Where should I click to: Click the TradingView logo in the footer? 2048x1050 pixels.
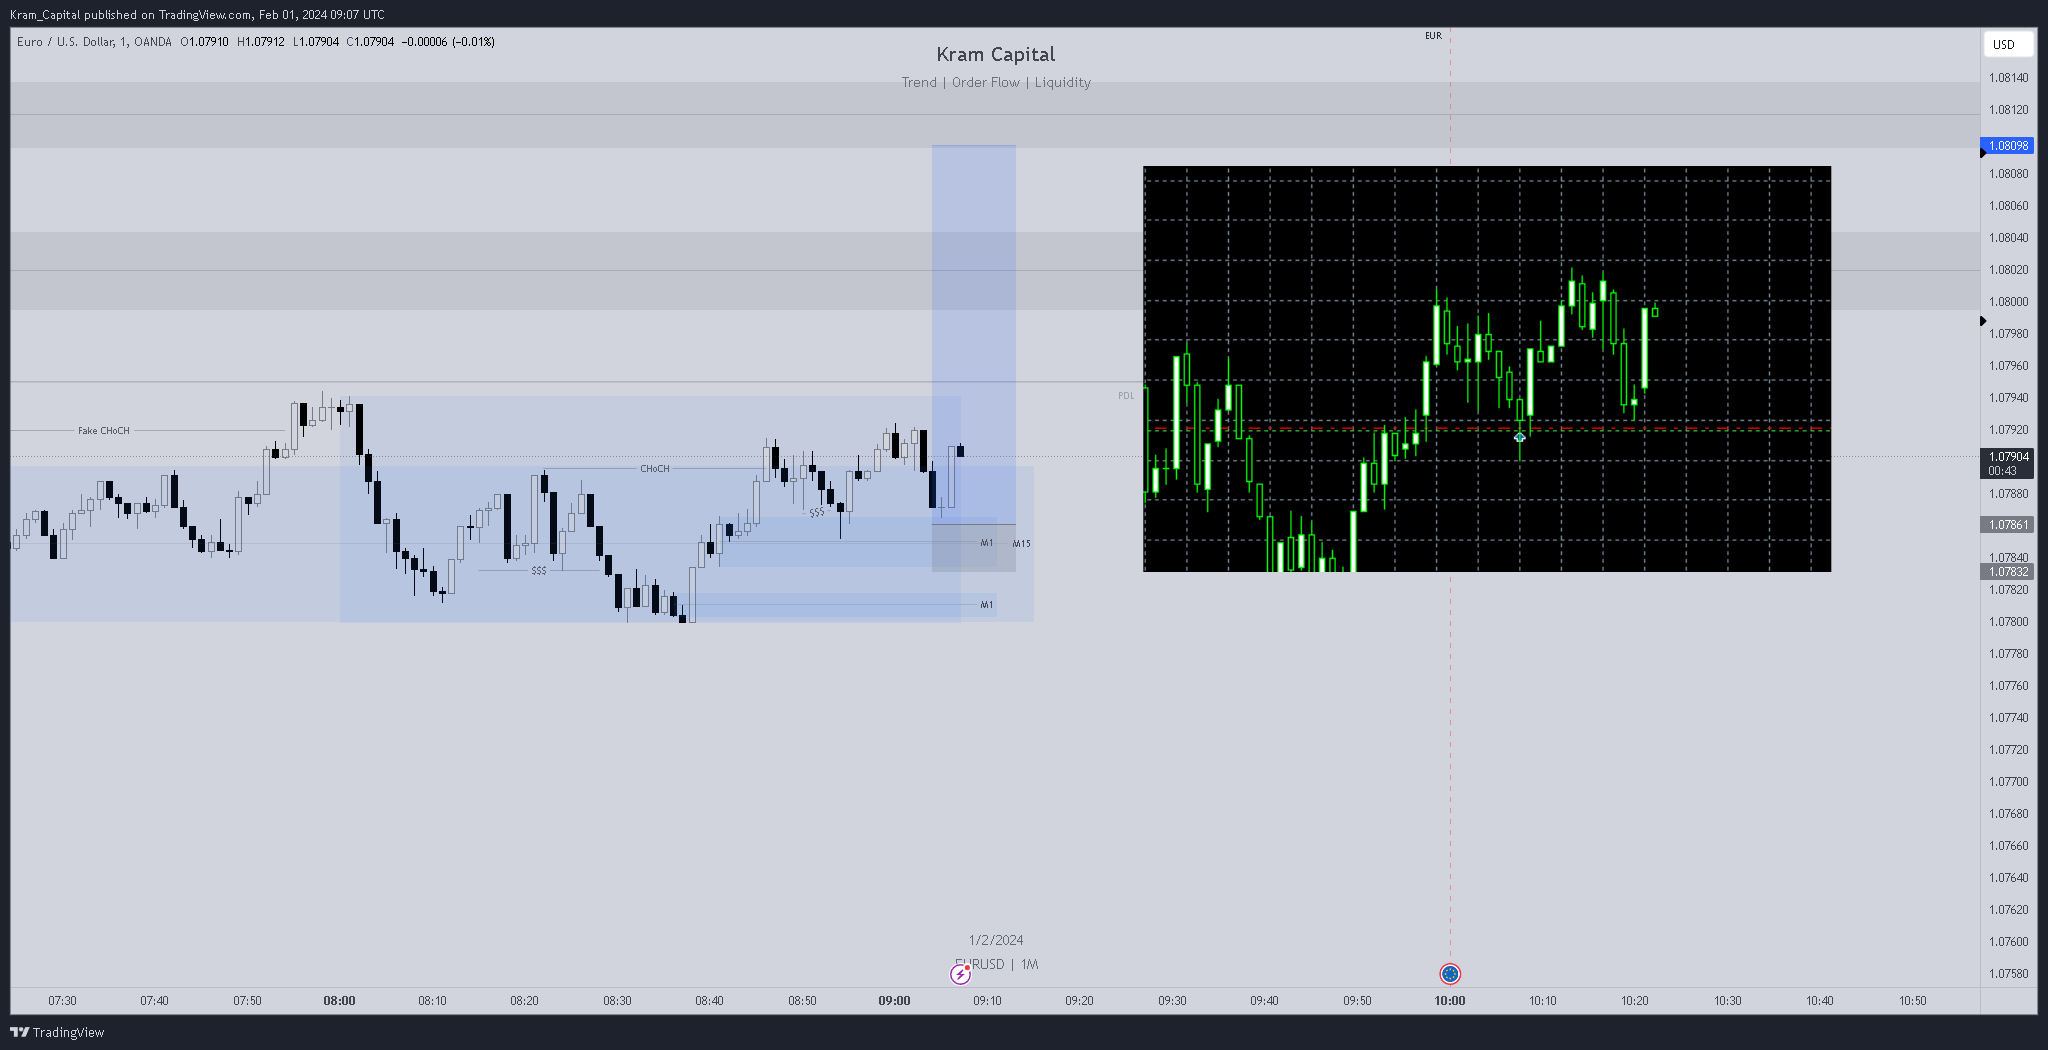point(57,1032)
